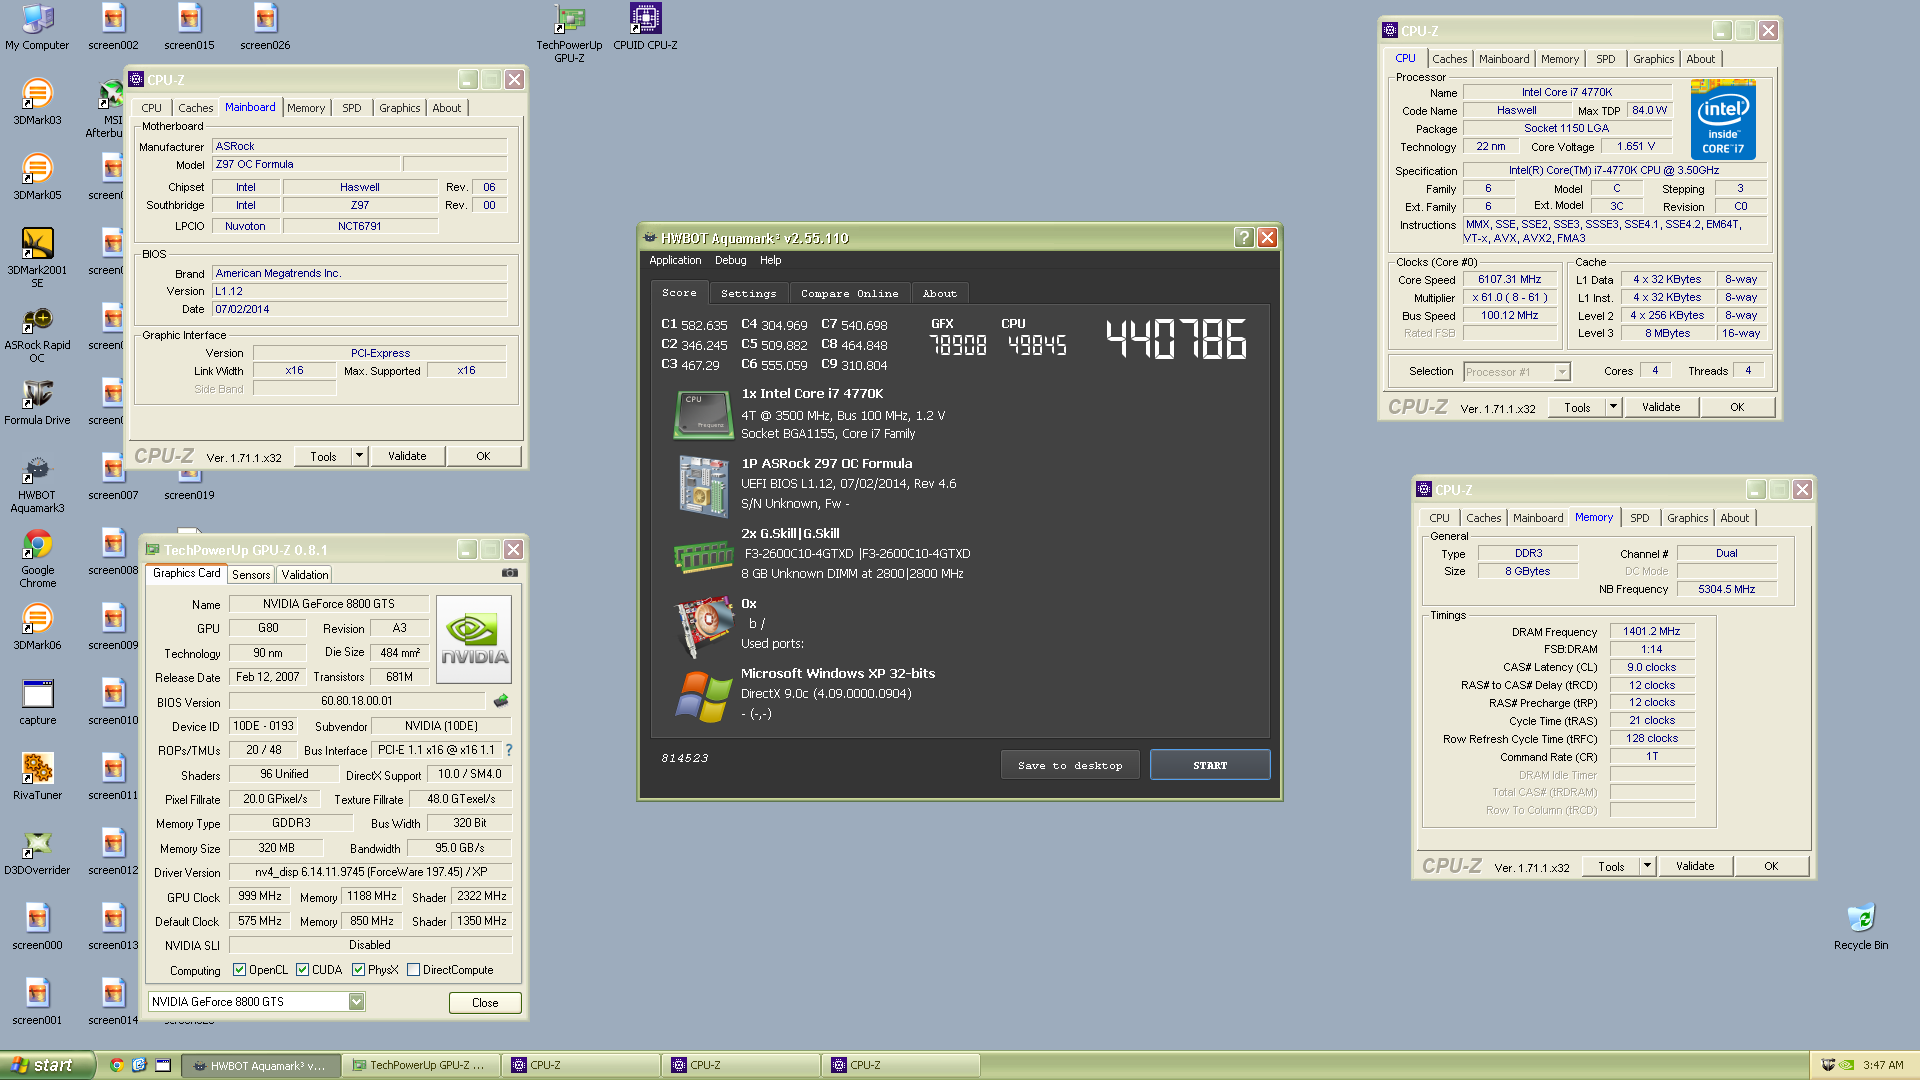Open My Computer desktop icon
1920x1080 pixels.
[37, 26]
